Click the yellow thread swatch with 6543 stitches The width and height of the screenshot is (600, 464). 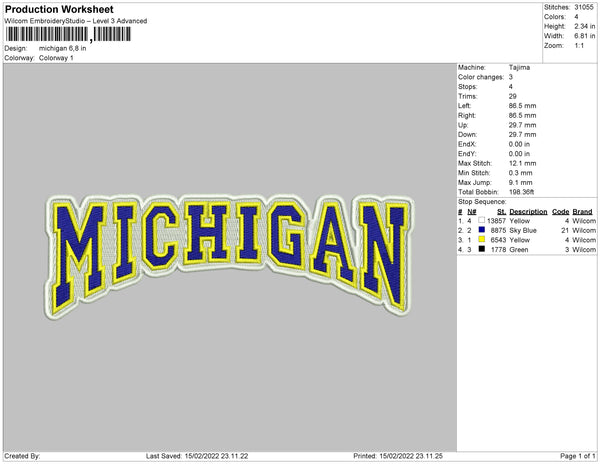[x=481, y=239]
